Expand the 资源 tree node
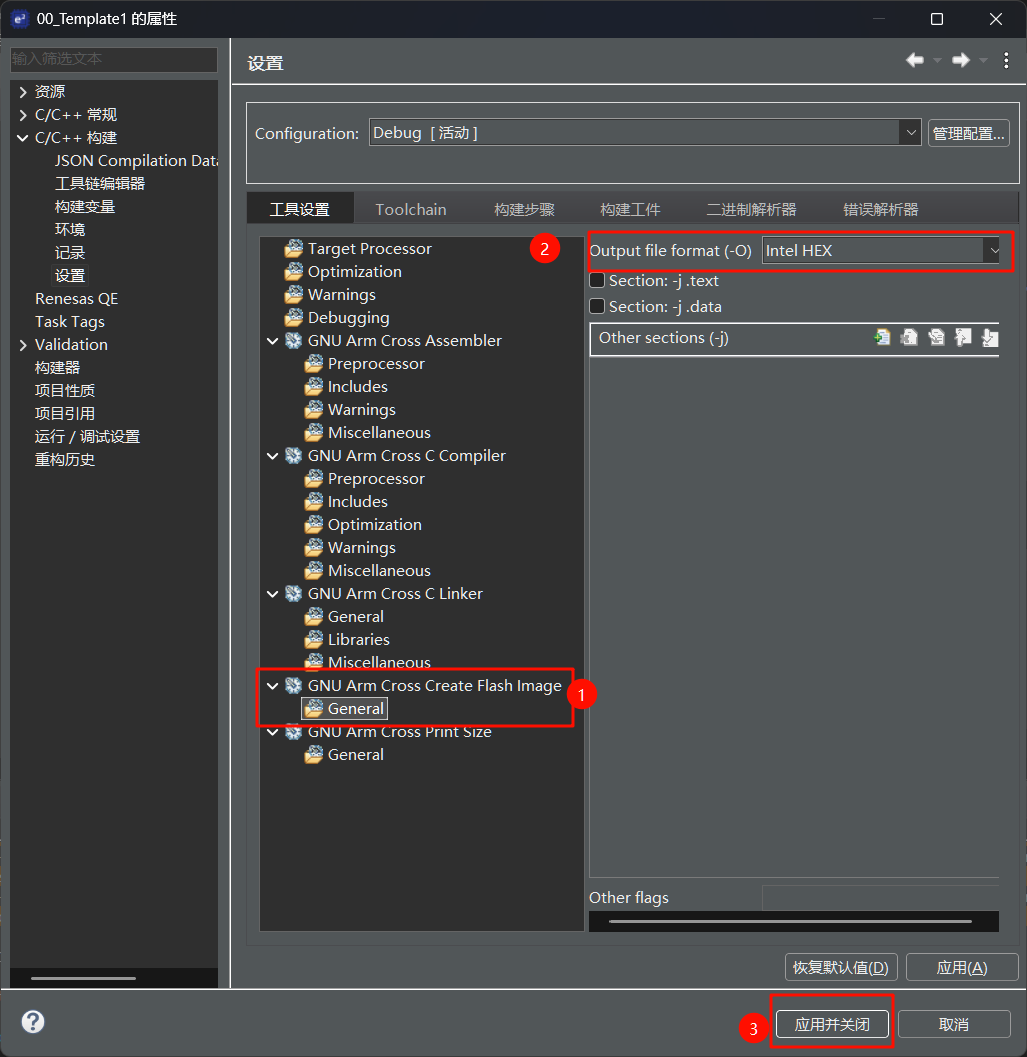This screenshot has height=1057, width=1027. [23, 92]
